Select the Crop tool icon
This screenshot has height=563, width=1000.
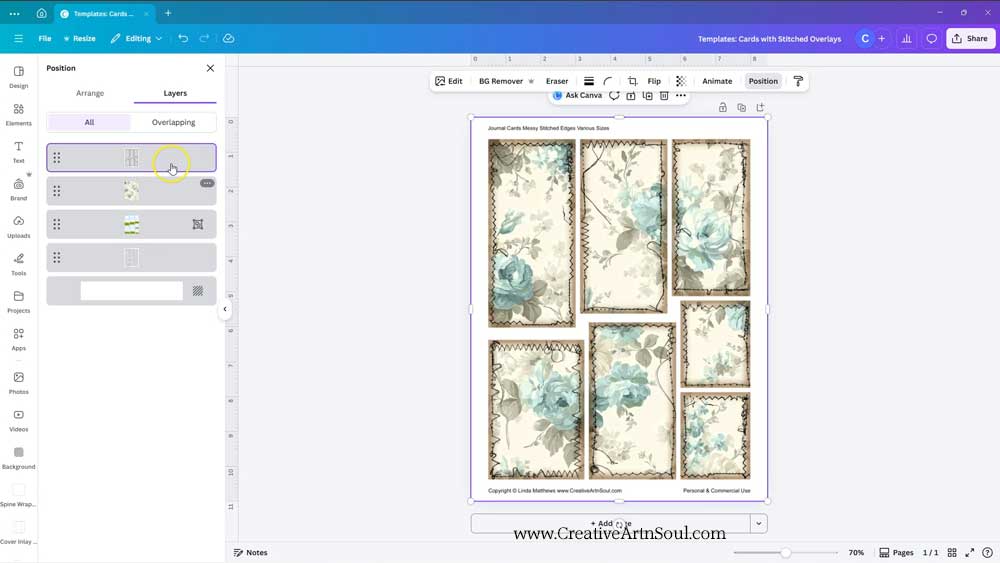[x=632, y=81]
